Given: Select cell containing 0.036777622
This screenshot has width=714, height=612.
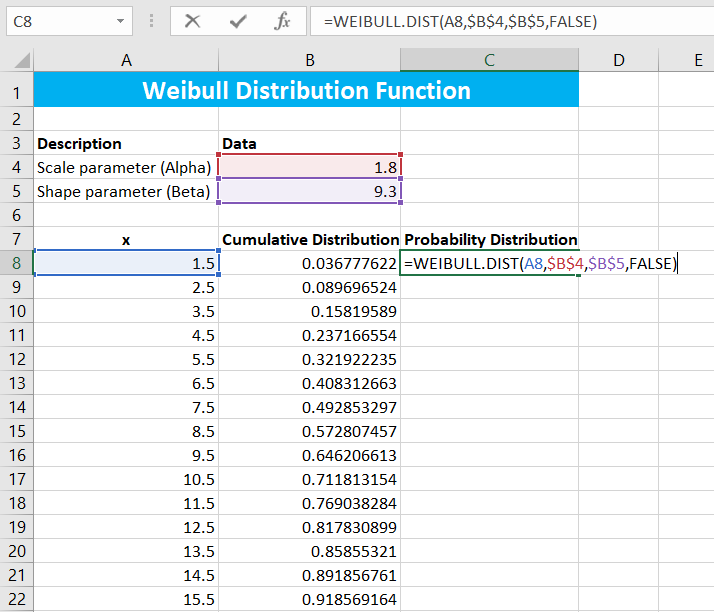Looking at the screenshot, I should [x=309, y=264].
